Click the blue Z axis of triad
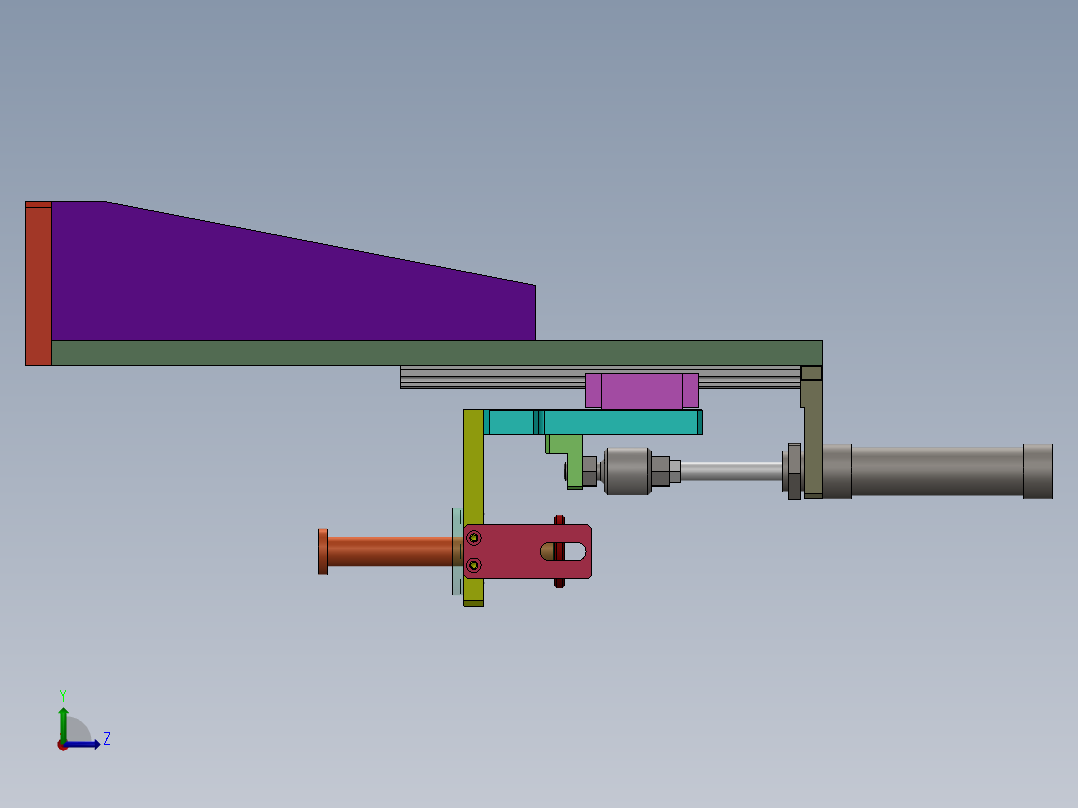Screen dimensions: 1078x808 [84, 744]
